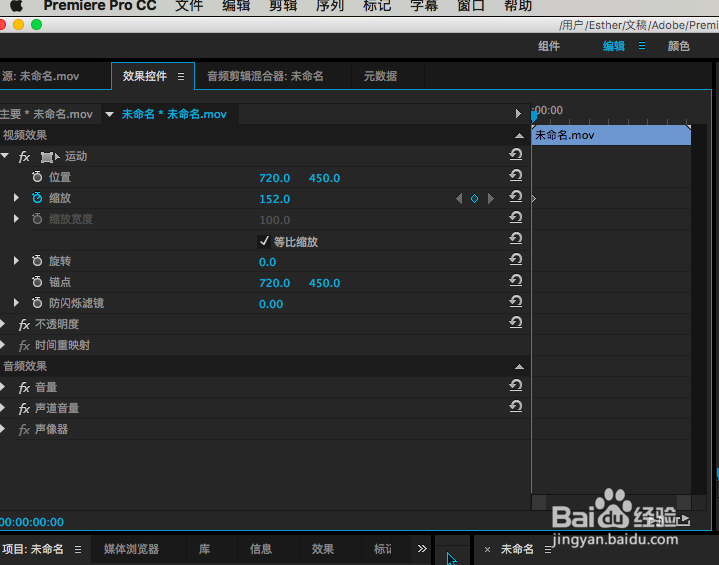Switch to 颜色 workspace
The height and width of the screenshot is (565, 719).
(x=679, y=46)
